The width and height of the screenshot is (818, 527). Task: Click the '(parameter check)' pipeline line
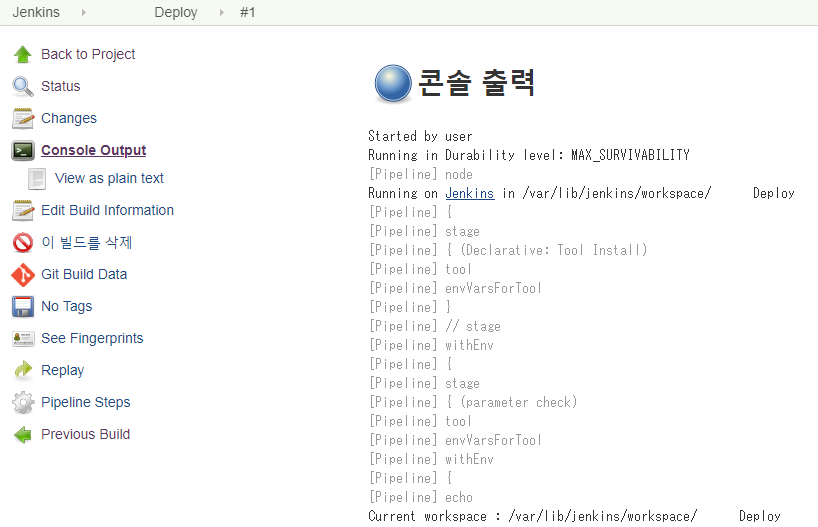473,402
